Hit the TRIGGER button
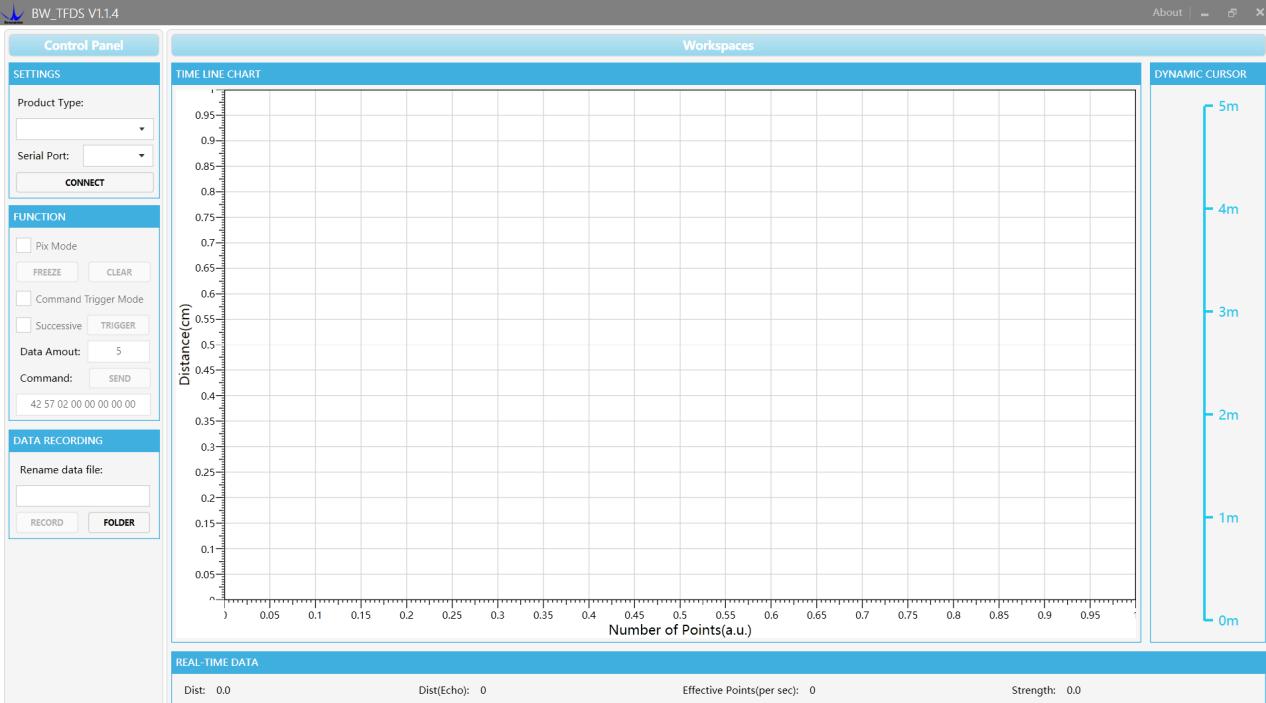Viewport: 1266px width, 703px height. point(119,325)
